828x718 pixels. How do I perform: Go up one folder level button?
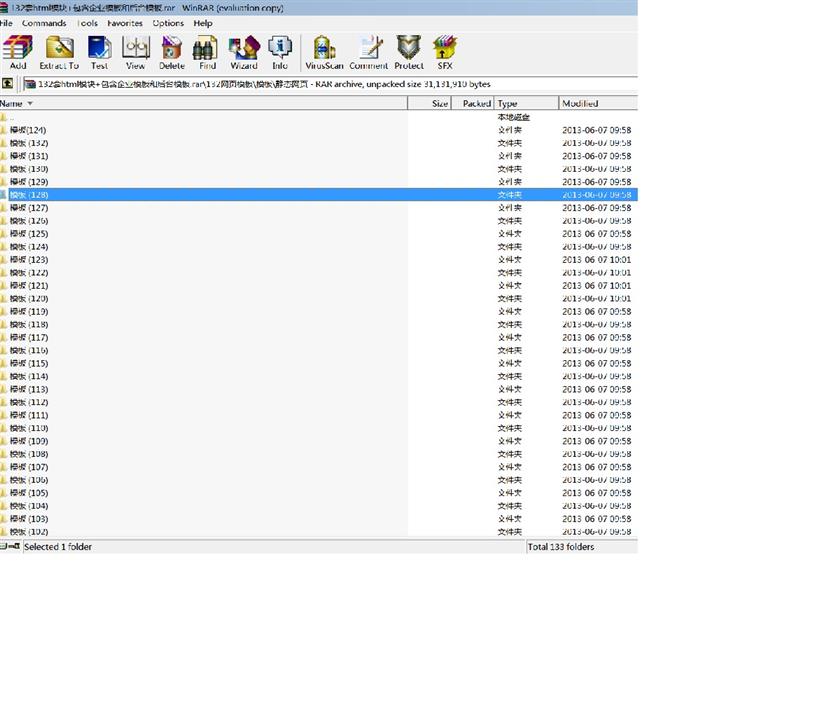[8, 84]
